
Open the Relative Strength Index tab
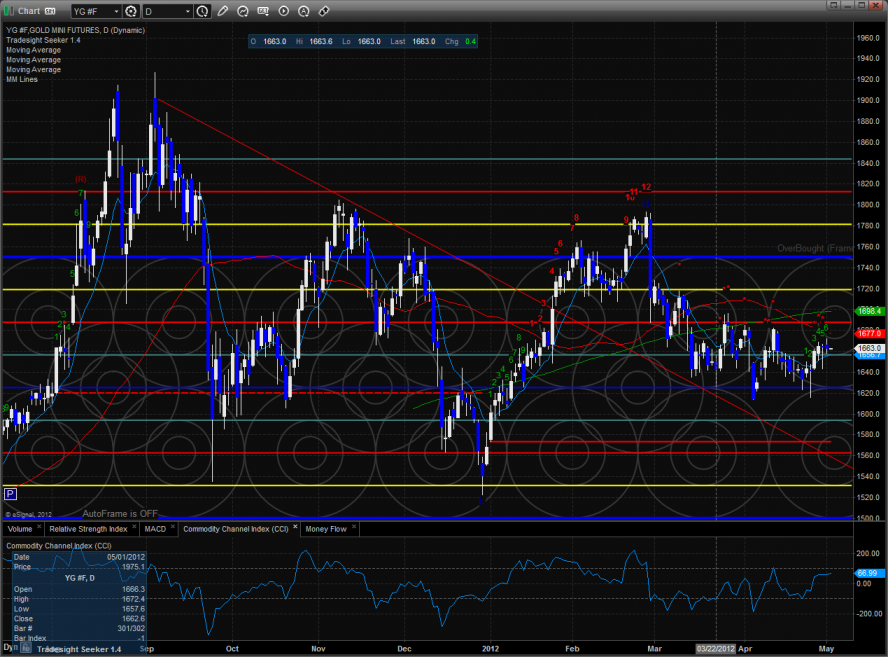(89, 528)
